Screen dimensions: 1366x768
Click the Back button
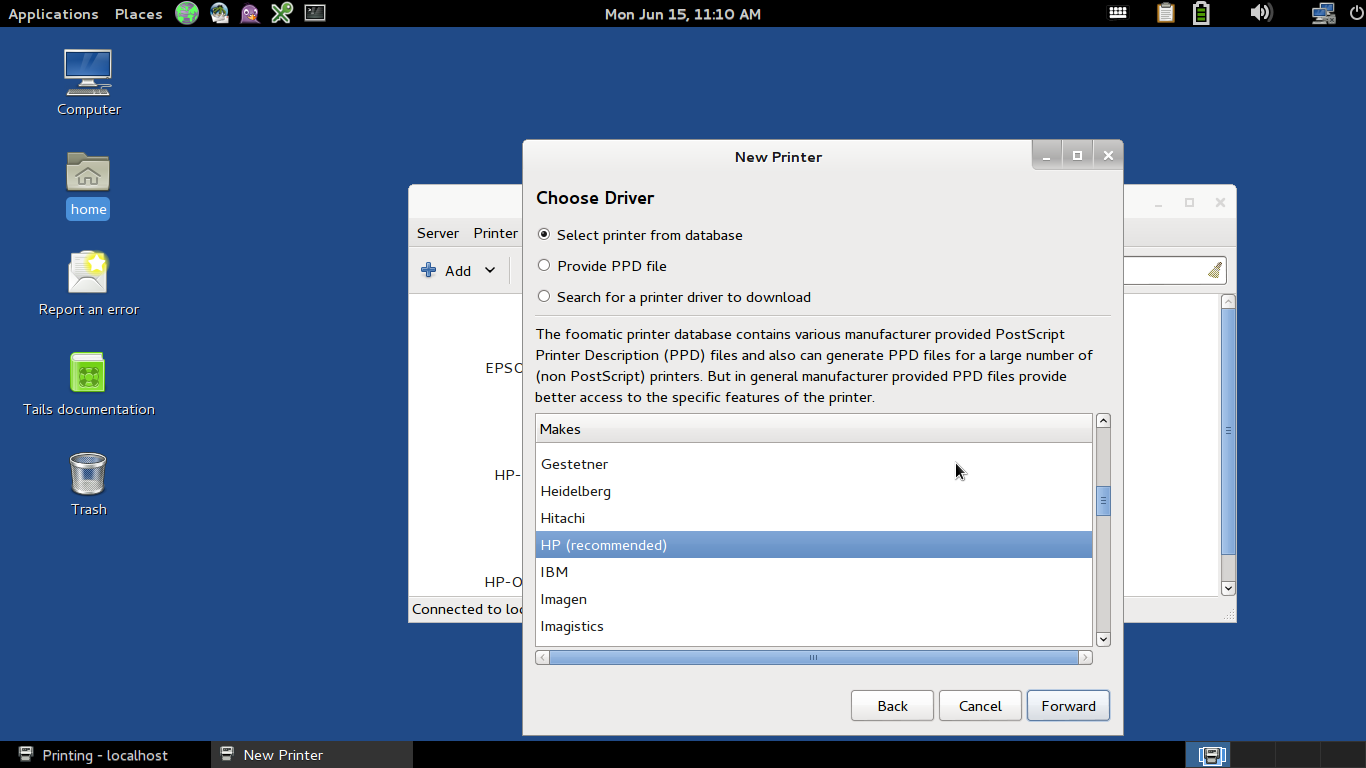click(892, 706)
